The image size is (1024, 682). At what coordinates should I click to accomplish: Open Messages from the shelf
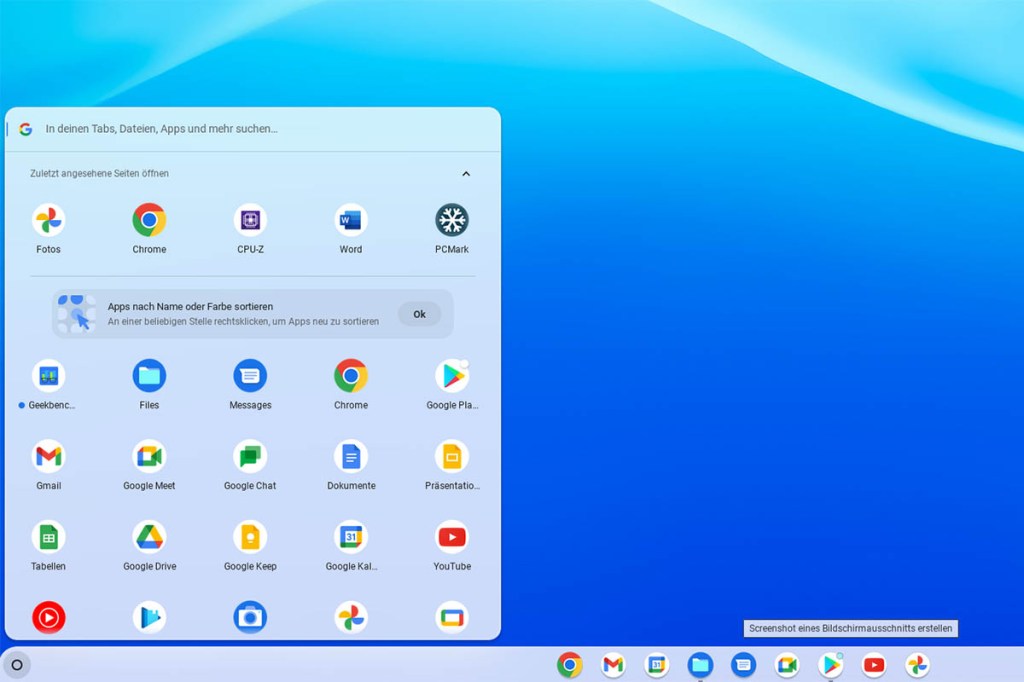(x=743, y=665)
